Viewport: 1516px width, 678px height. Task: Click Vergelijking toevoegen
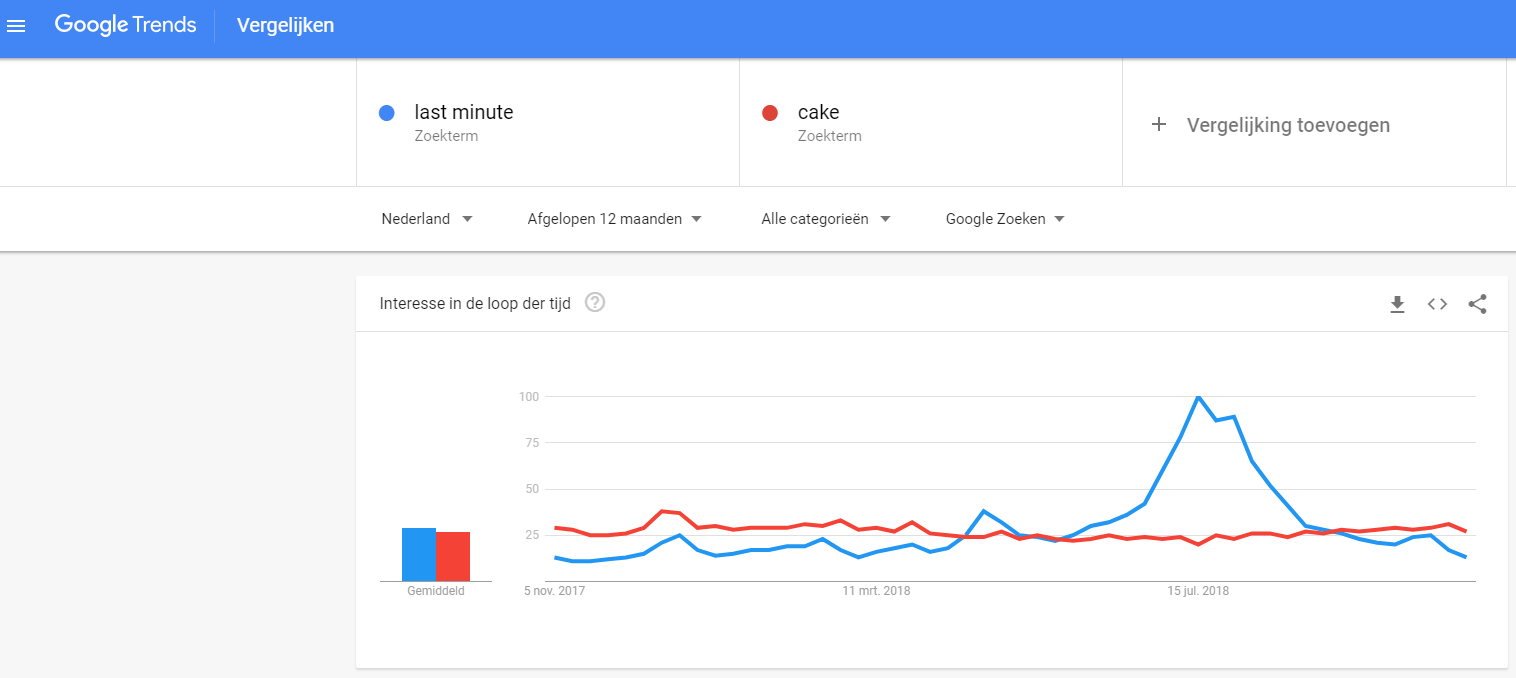1288,125
